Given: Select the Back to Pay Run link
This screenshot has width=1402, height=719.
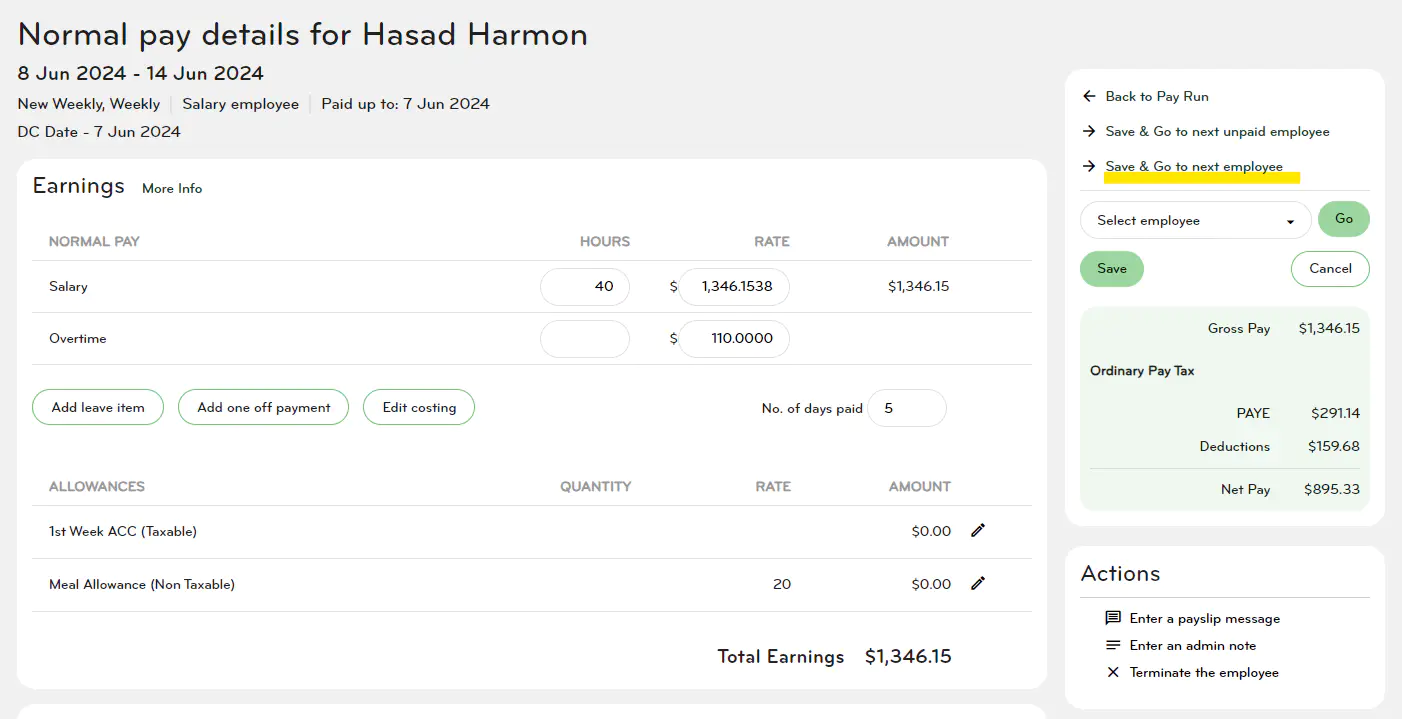Looking at the screenshot, I should point(1155,96).
